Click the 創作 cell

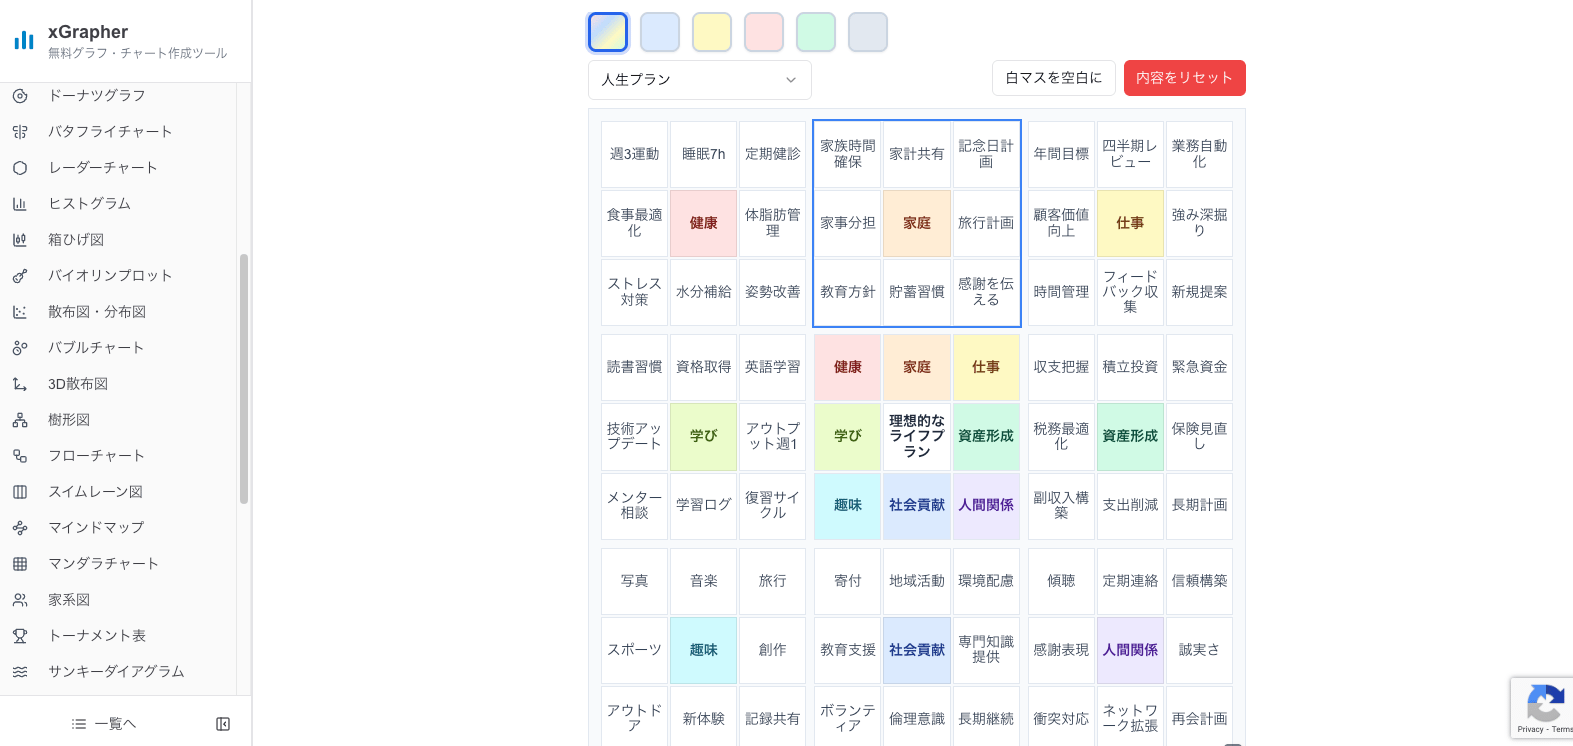click(773, 650)
